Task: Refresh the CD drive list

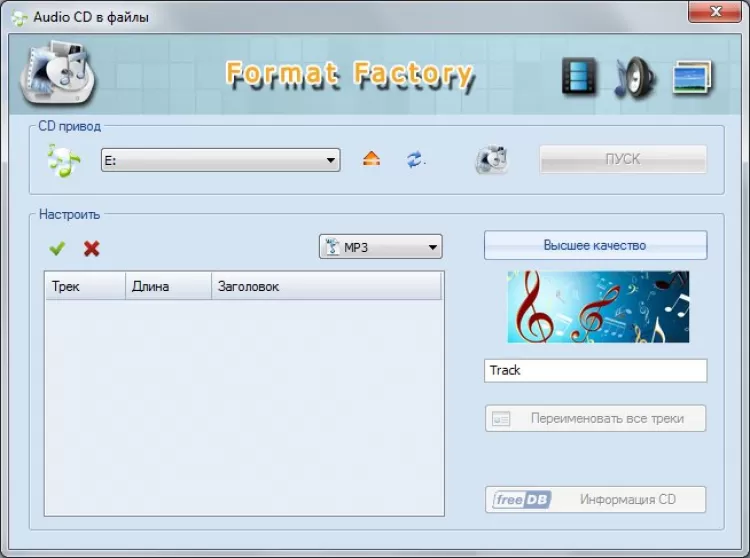Action: 415,159
